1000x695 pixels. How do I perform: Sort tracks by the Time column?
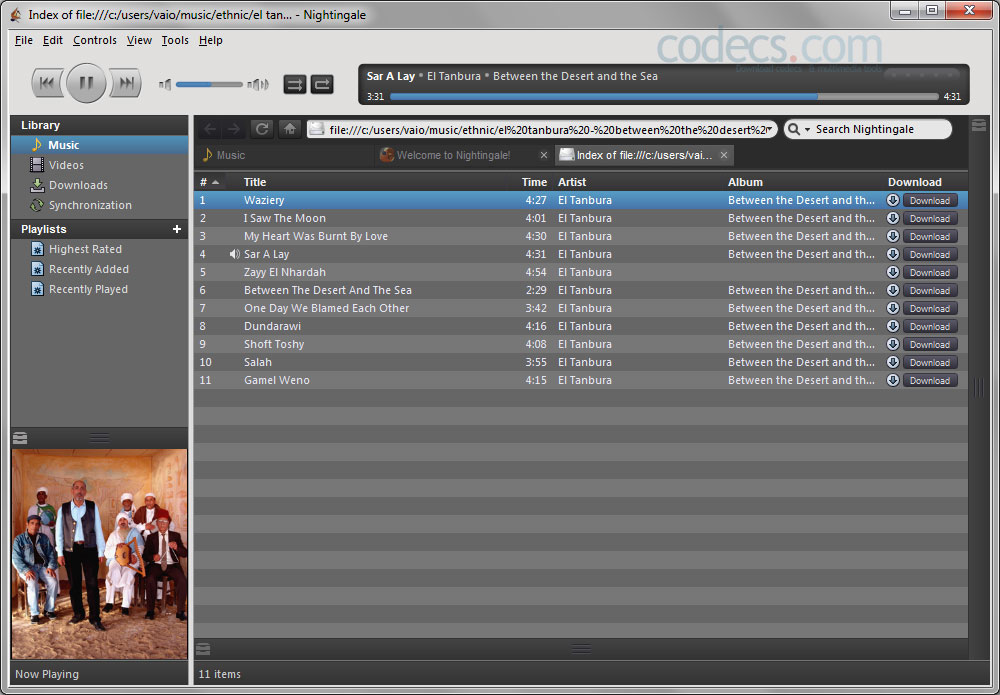pos(534,182)
